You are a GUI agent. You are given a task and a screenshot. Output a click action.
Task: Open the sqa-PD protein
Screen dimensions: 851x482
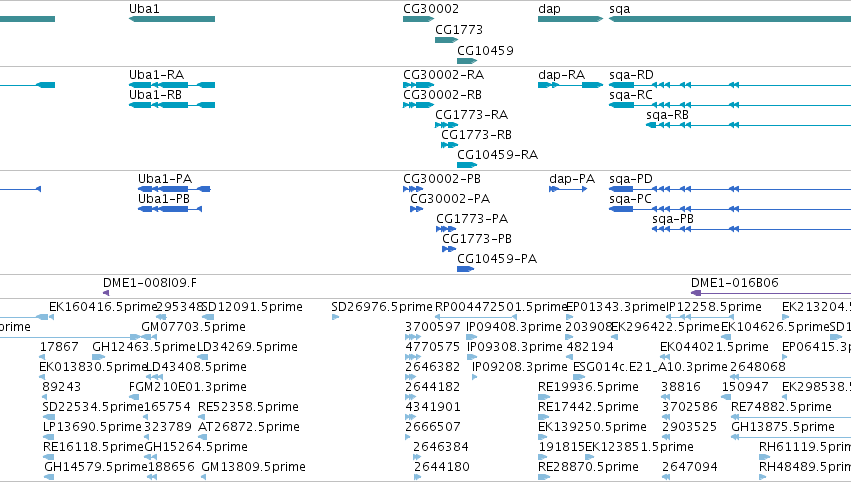click(x=730, y=189)
